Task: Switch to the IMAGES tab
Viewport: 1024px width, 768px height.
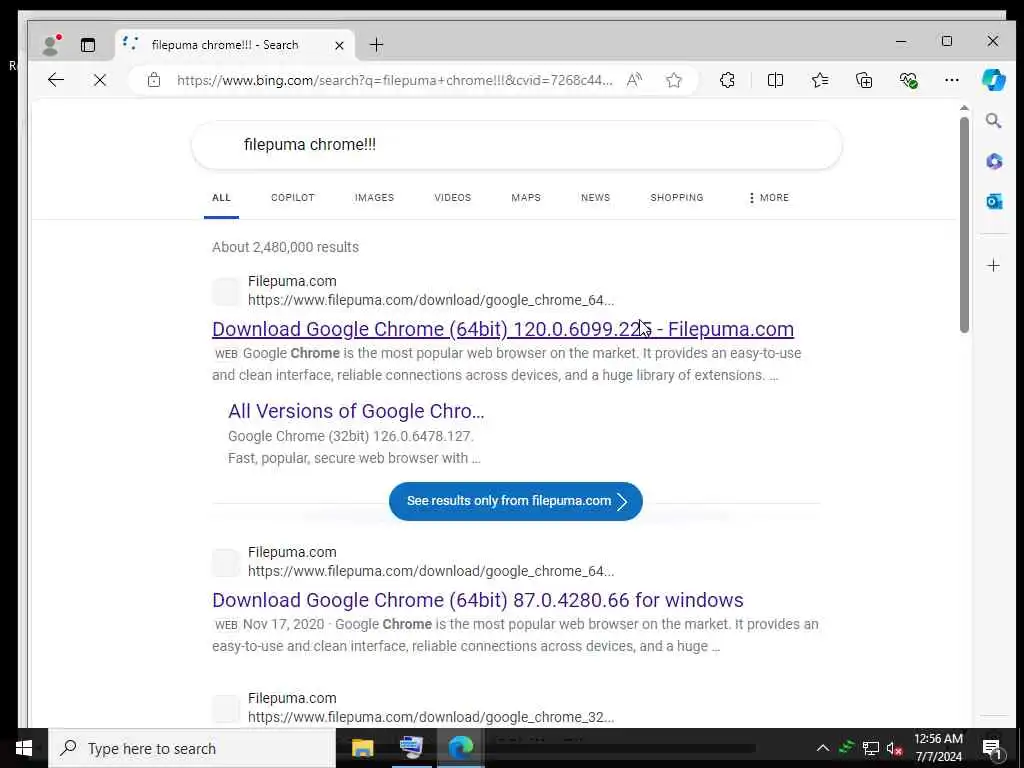Action: click(x=374, y=197)
